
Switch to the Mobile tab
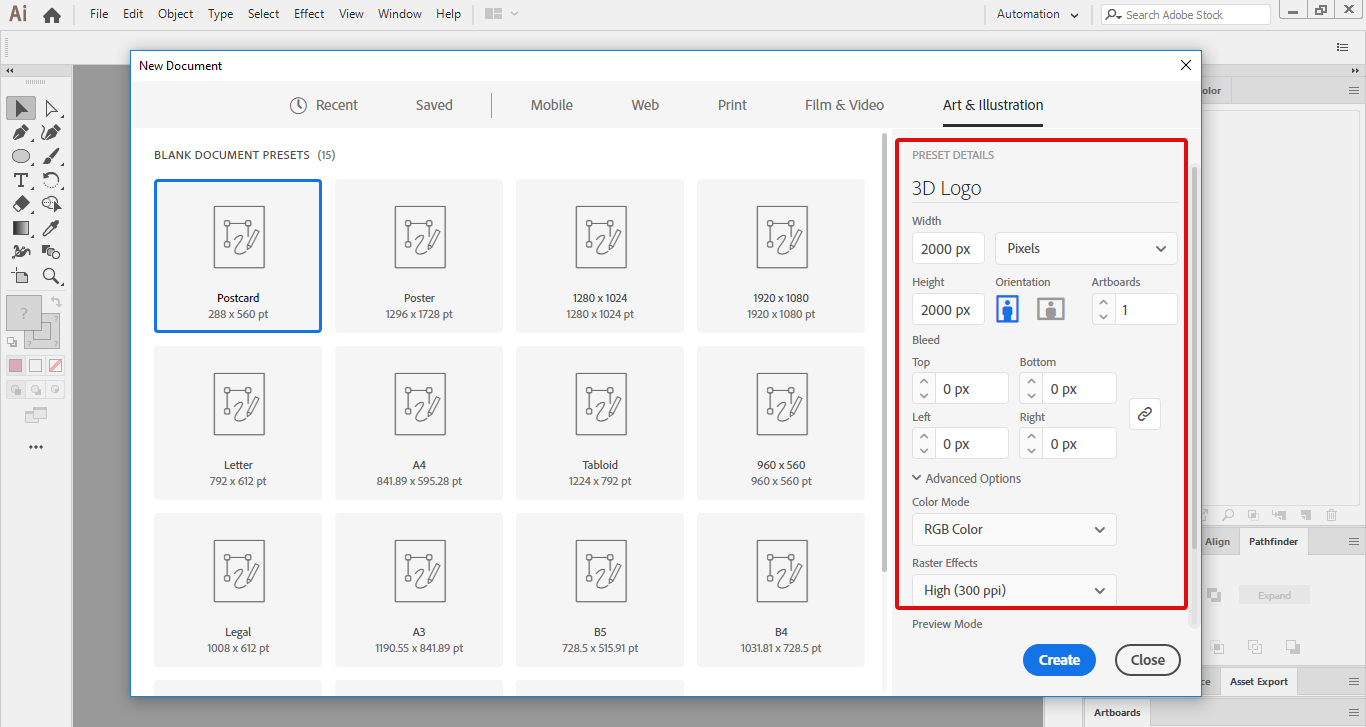(552, 105)
